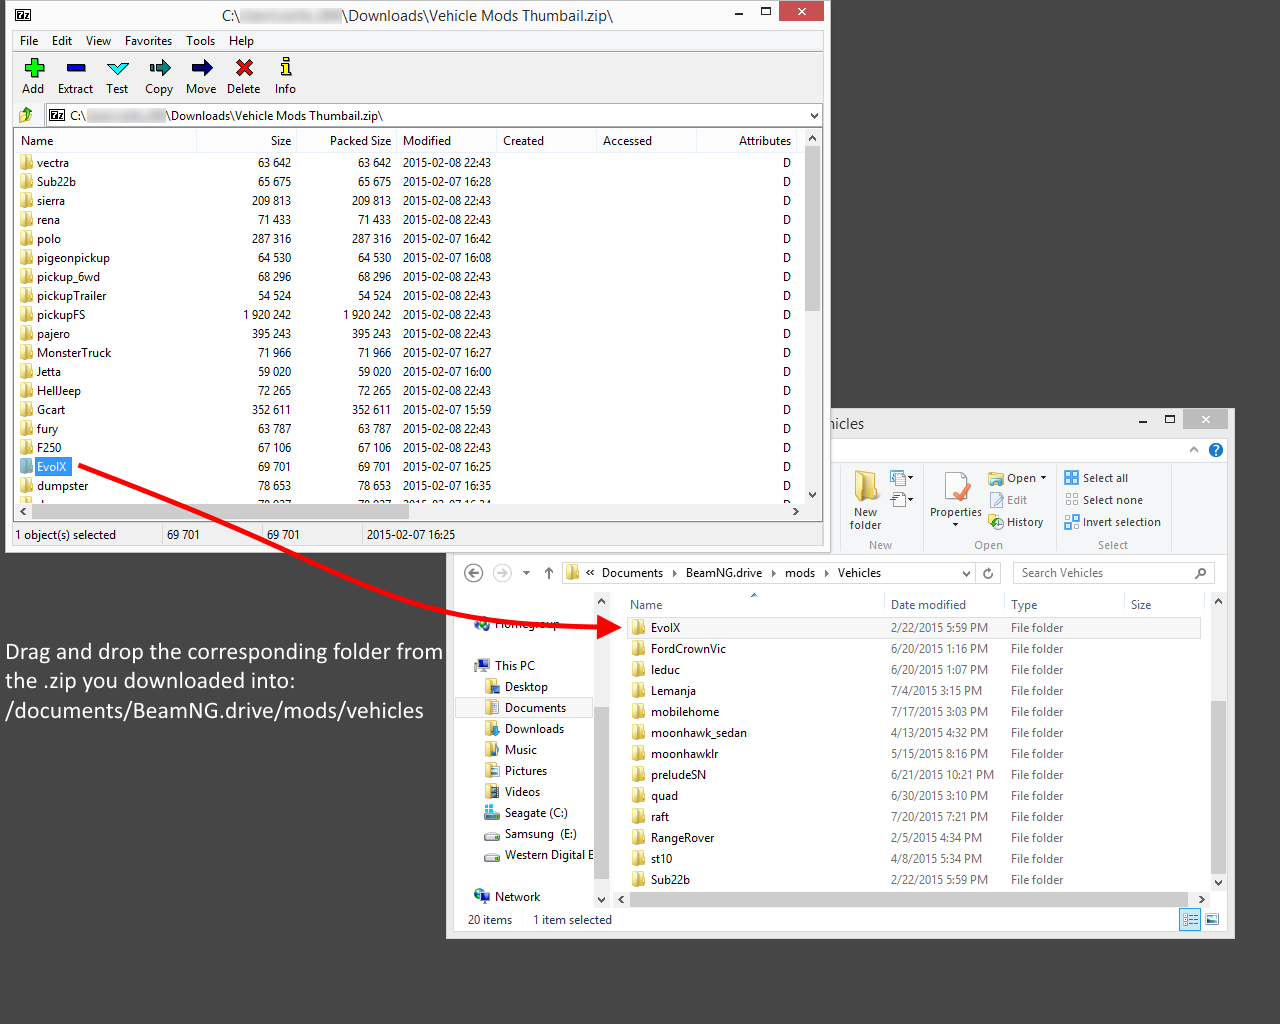The height and width of the screenshot is (1024, 1280).
Task: Switch Explorer to Details view icon
Action: point(1190,920)
